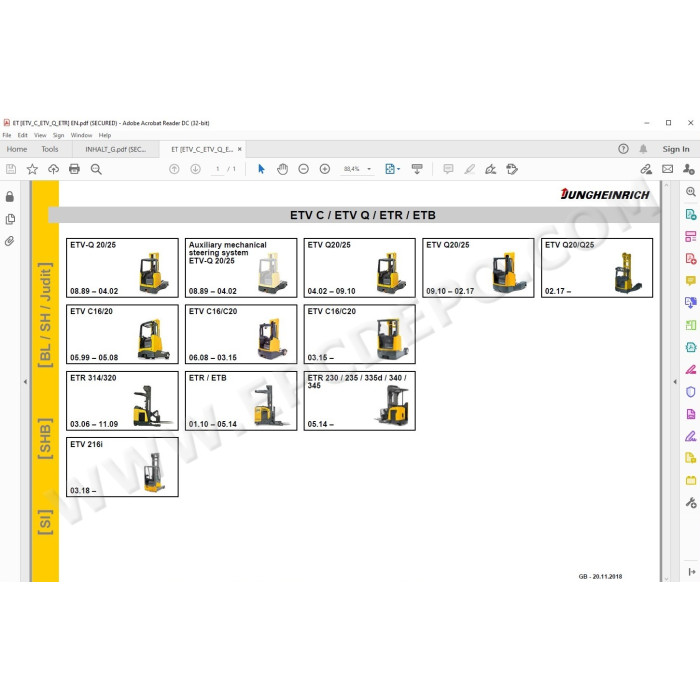Open the ETV-Q 20/25 08.89 – 04.02 card

(x=122, y=268)
